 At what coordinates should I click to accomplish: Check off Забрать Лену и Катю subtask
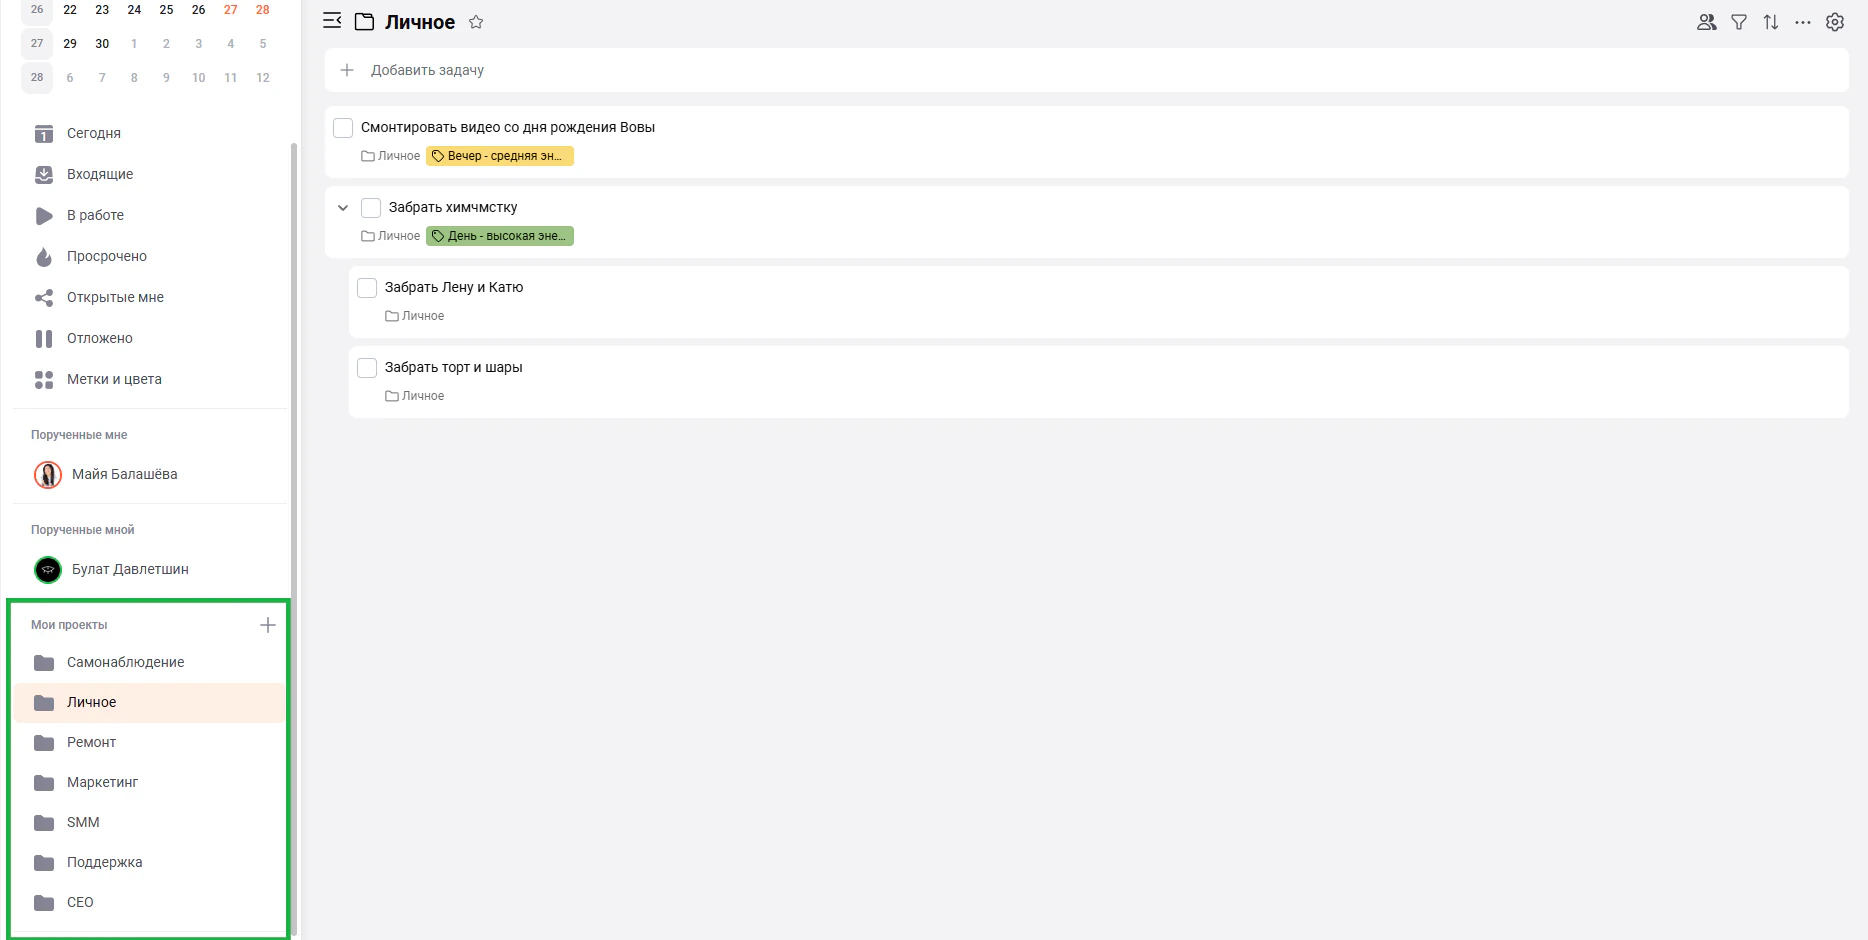click(x=367, y=287)
